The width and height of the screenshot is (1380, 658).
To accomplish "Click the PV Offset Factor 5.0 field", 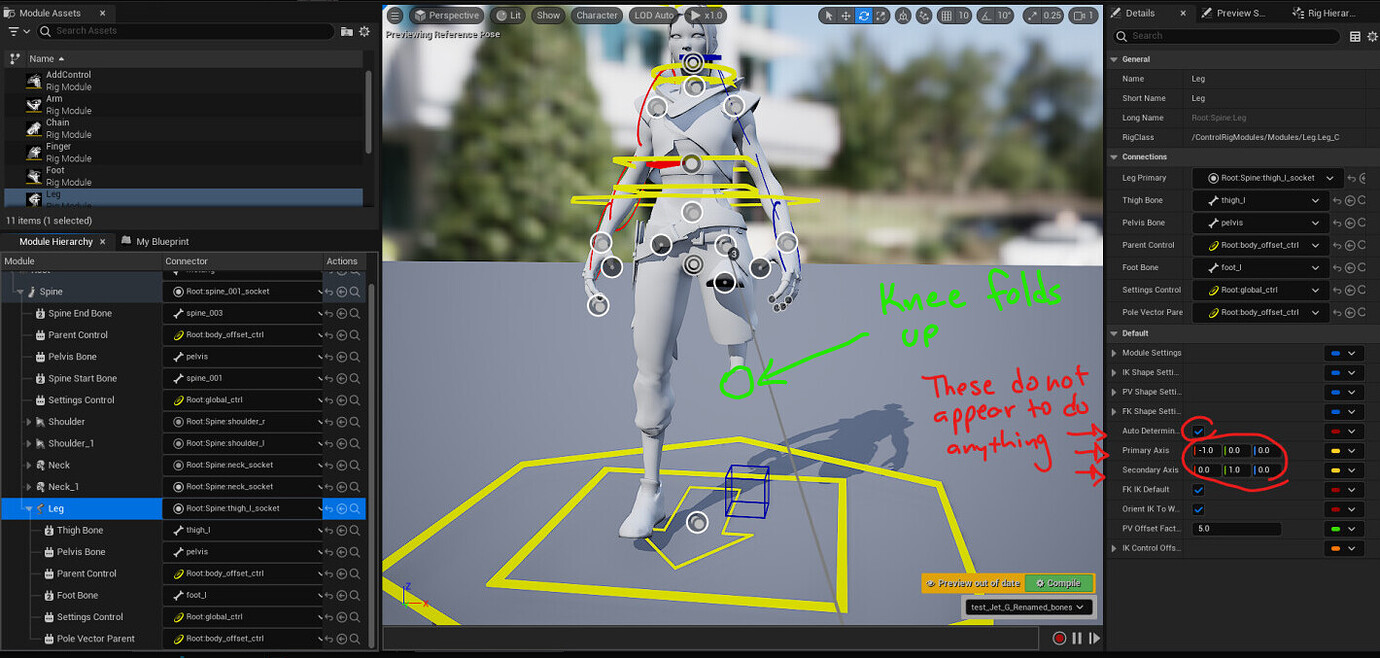I will (1237, 528).
